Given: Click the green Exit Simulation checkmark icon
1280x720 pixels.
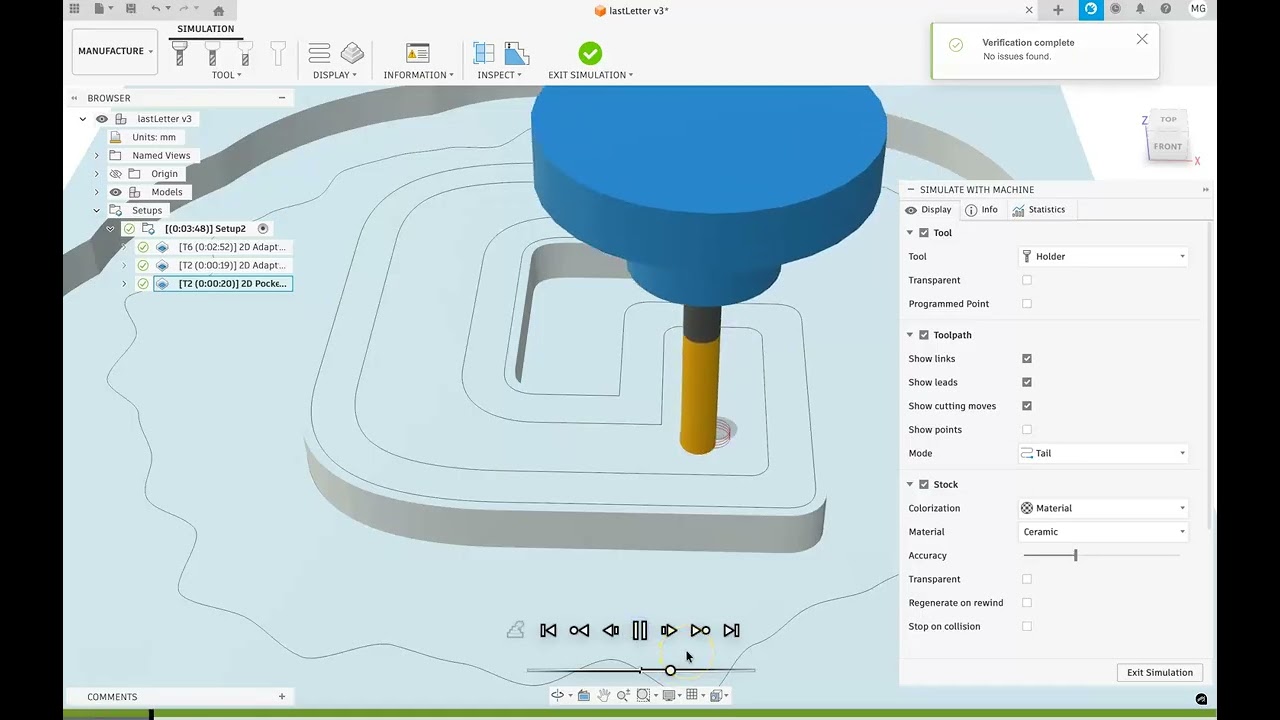Looking at the screenshot, I should pos(590,53).
